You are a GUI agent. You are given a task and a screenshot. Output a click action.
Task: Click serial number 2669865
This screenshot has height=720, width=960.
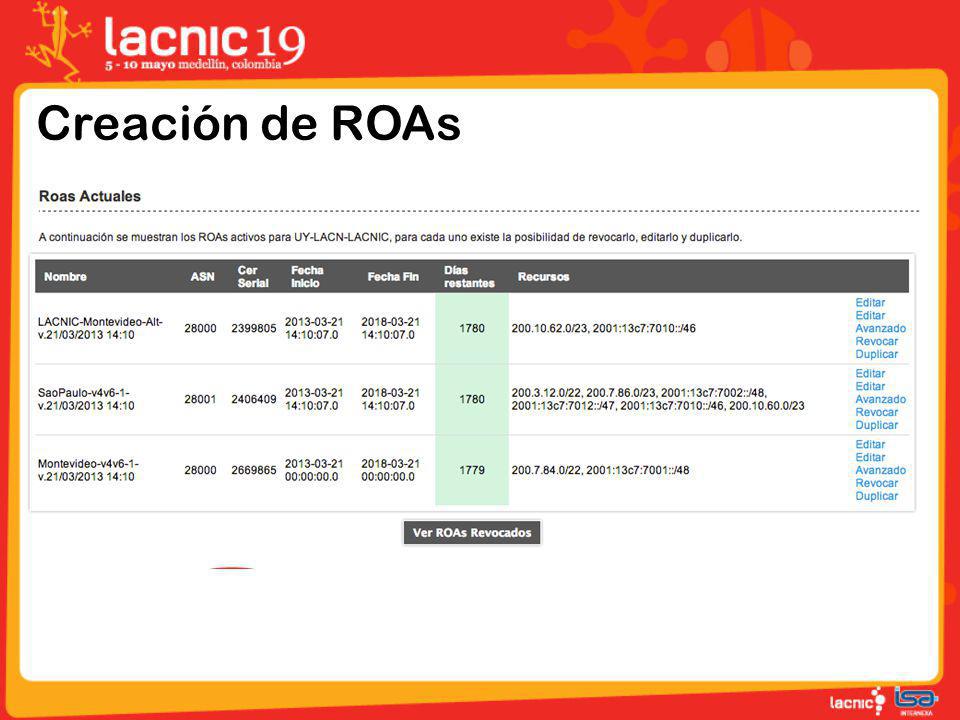pyautogui.click(x=253, y=470)
